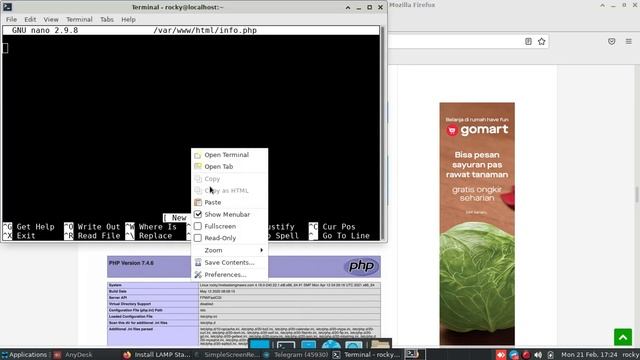
Task: Click the volume speaker tray icon
Action: 538,355
